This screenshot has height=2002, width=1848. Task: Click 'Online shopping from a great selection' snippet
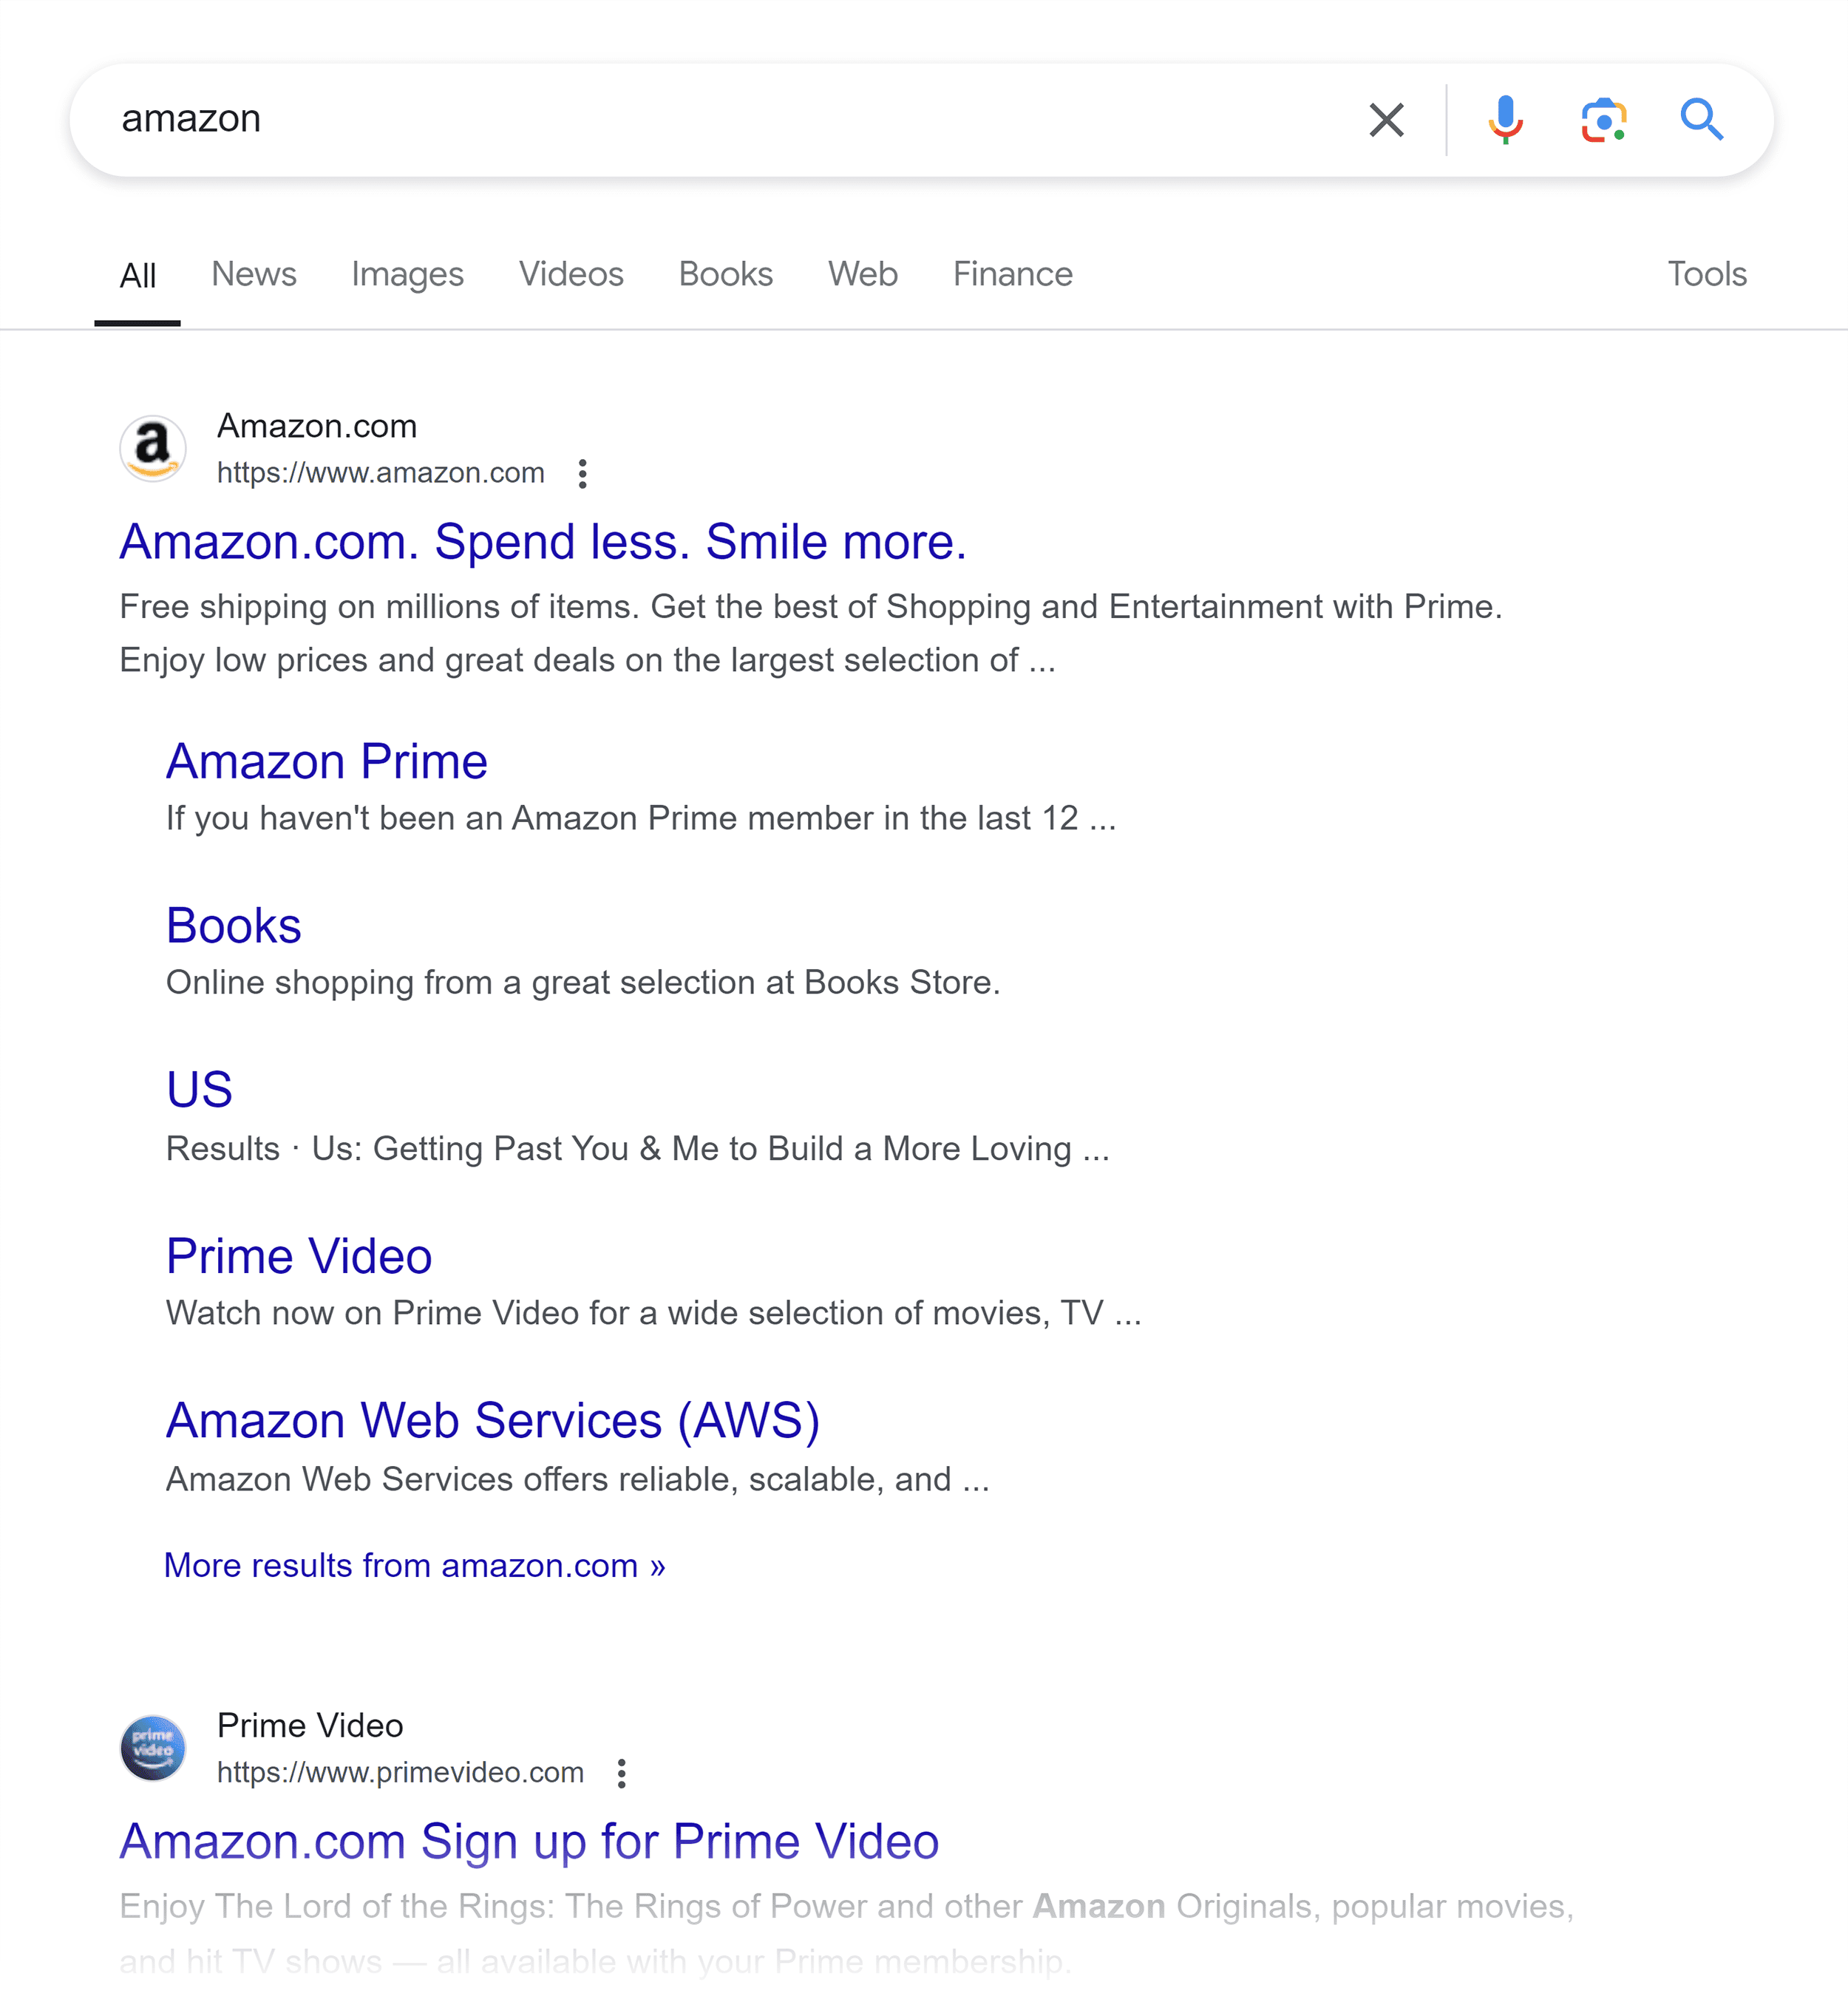point(583,983)
